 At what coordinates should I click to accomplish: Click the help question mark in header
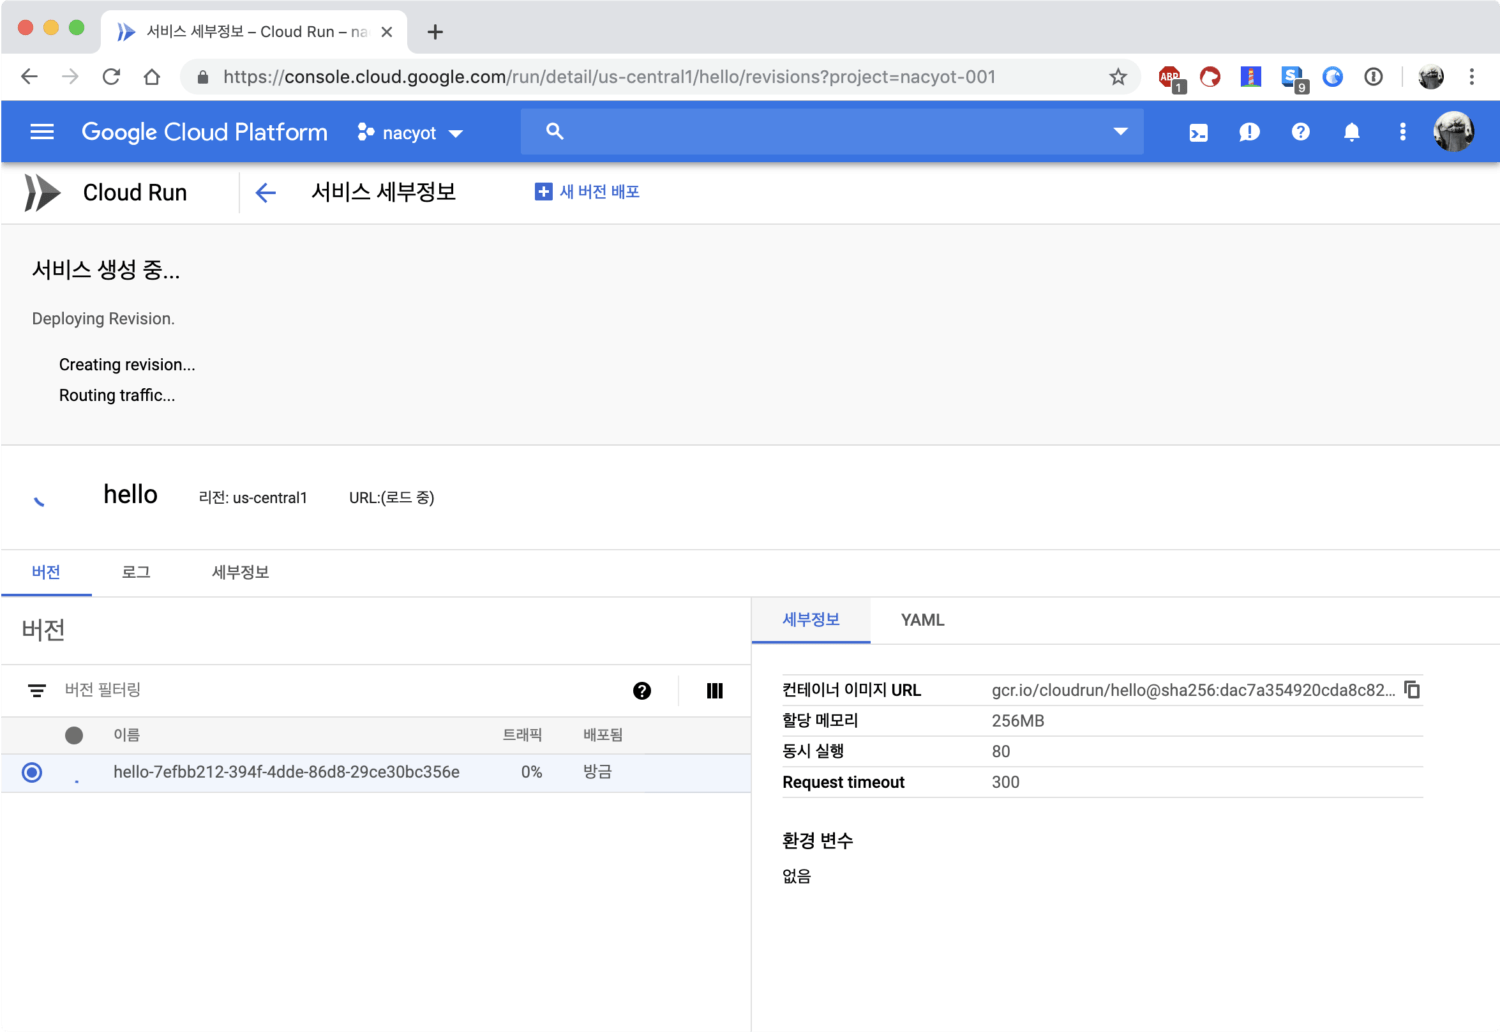1300,132
